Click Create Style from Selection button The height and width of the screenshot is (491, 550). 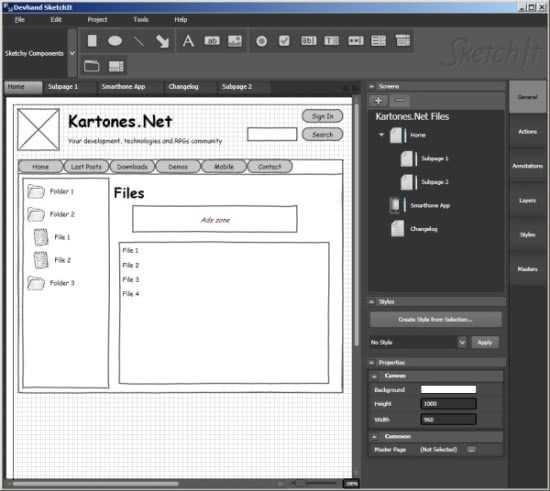click(x=435, y=320)
